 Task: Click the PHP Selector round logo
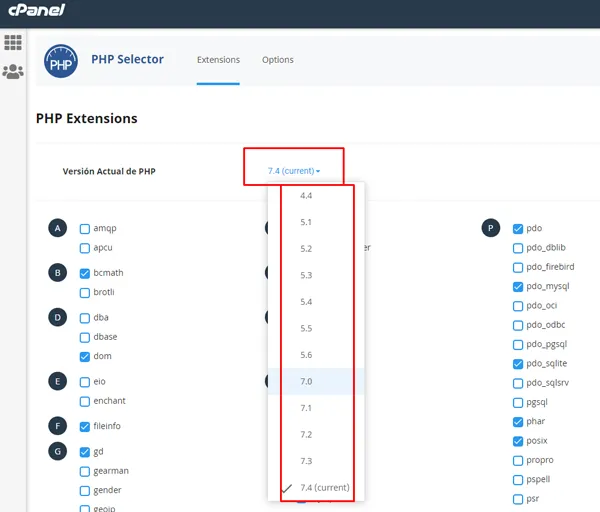click(61, 61)
